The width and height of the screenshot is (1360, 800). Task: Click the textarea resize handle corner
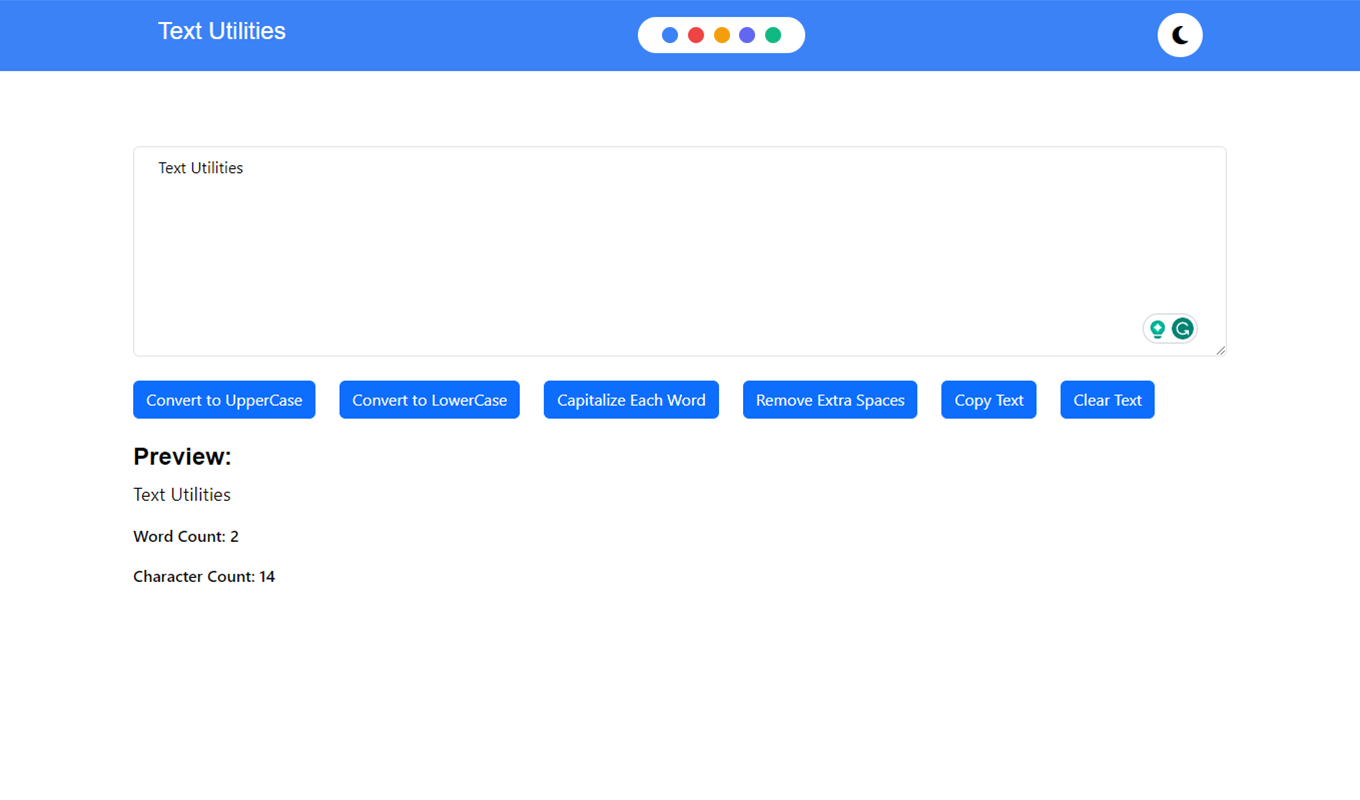[1220, 350]
